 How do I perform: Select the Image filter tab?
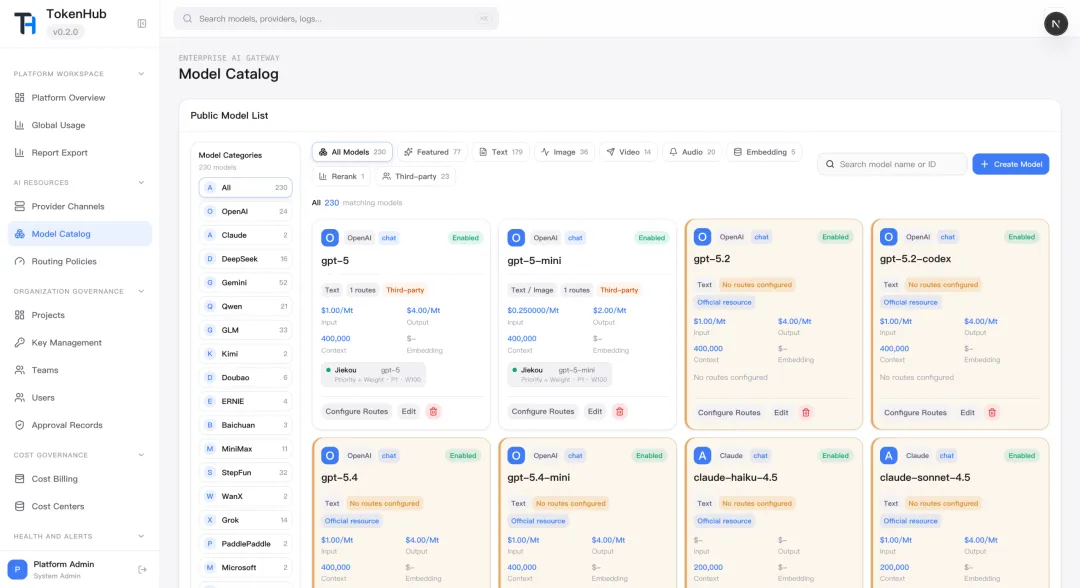click(564, 152)
